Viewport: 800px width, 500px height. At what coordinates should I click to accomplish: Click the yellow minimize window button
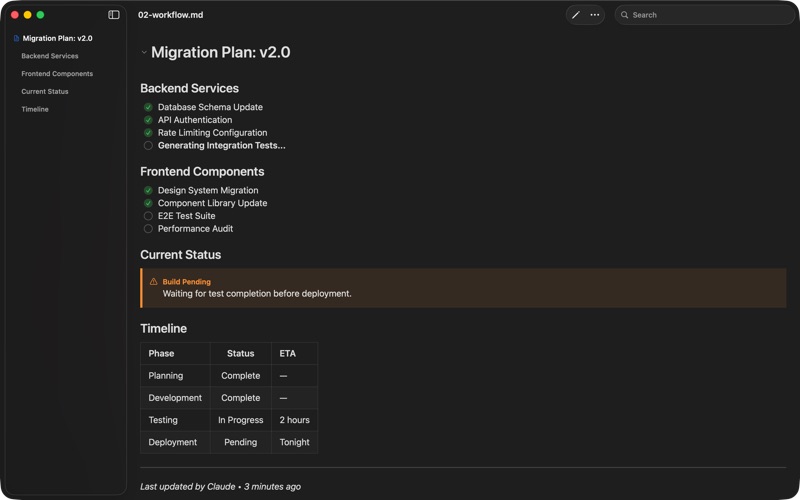tap(28, 15)
